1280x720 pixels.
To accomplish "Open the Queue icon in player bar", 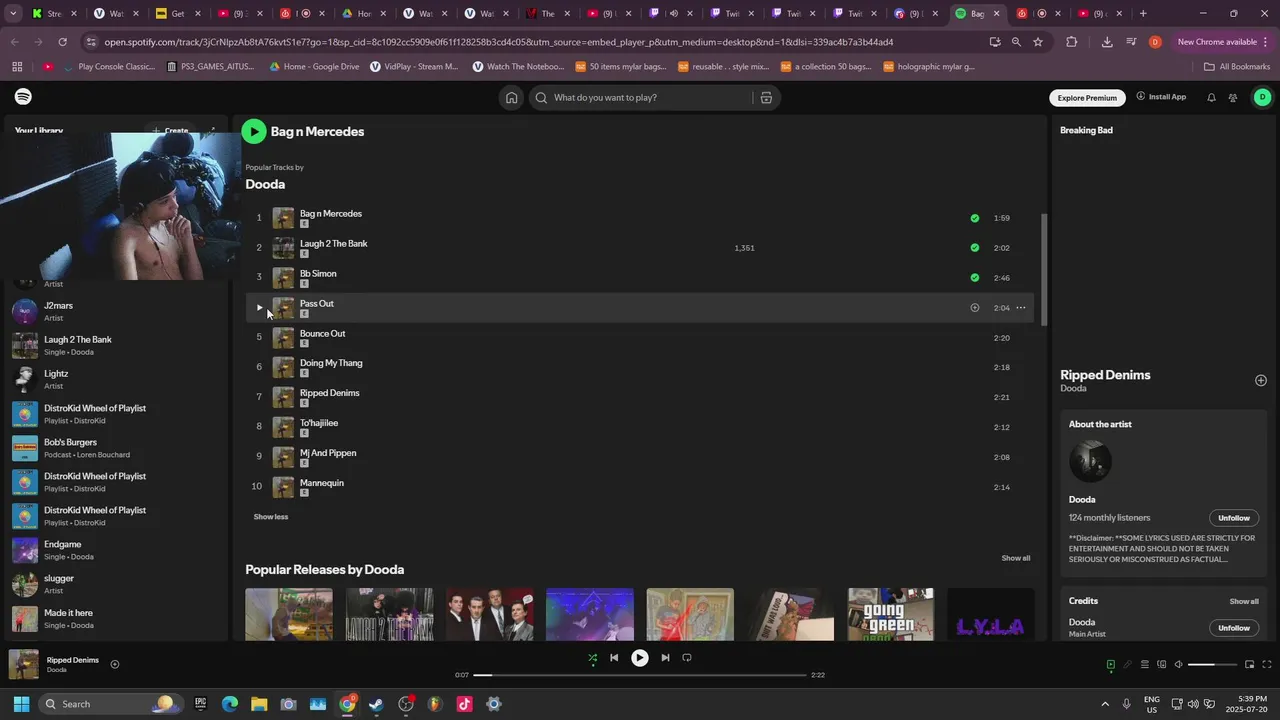I will 1144,665.
